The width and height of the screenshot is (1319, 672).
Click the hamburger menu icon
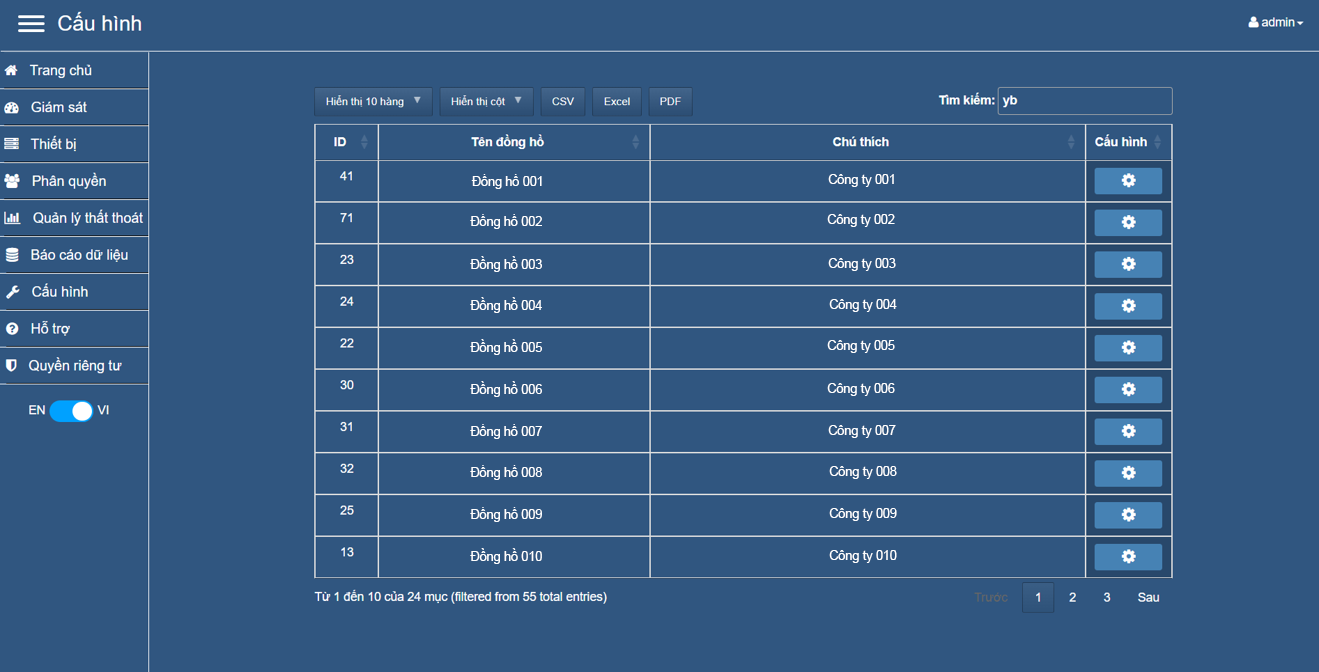tap(31, 24)
